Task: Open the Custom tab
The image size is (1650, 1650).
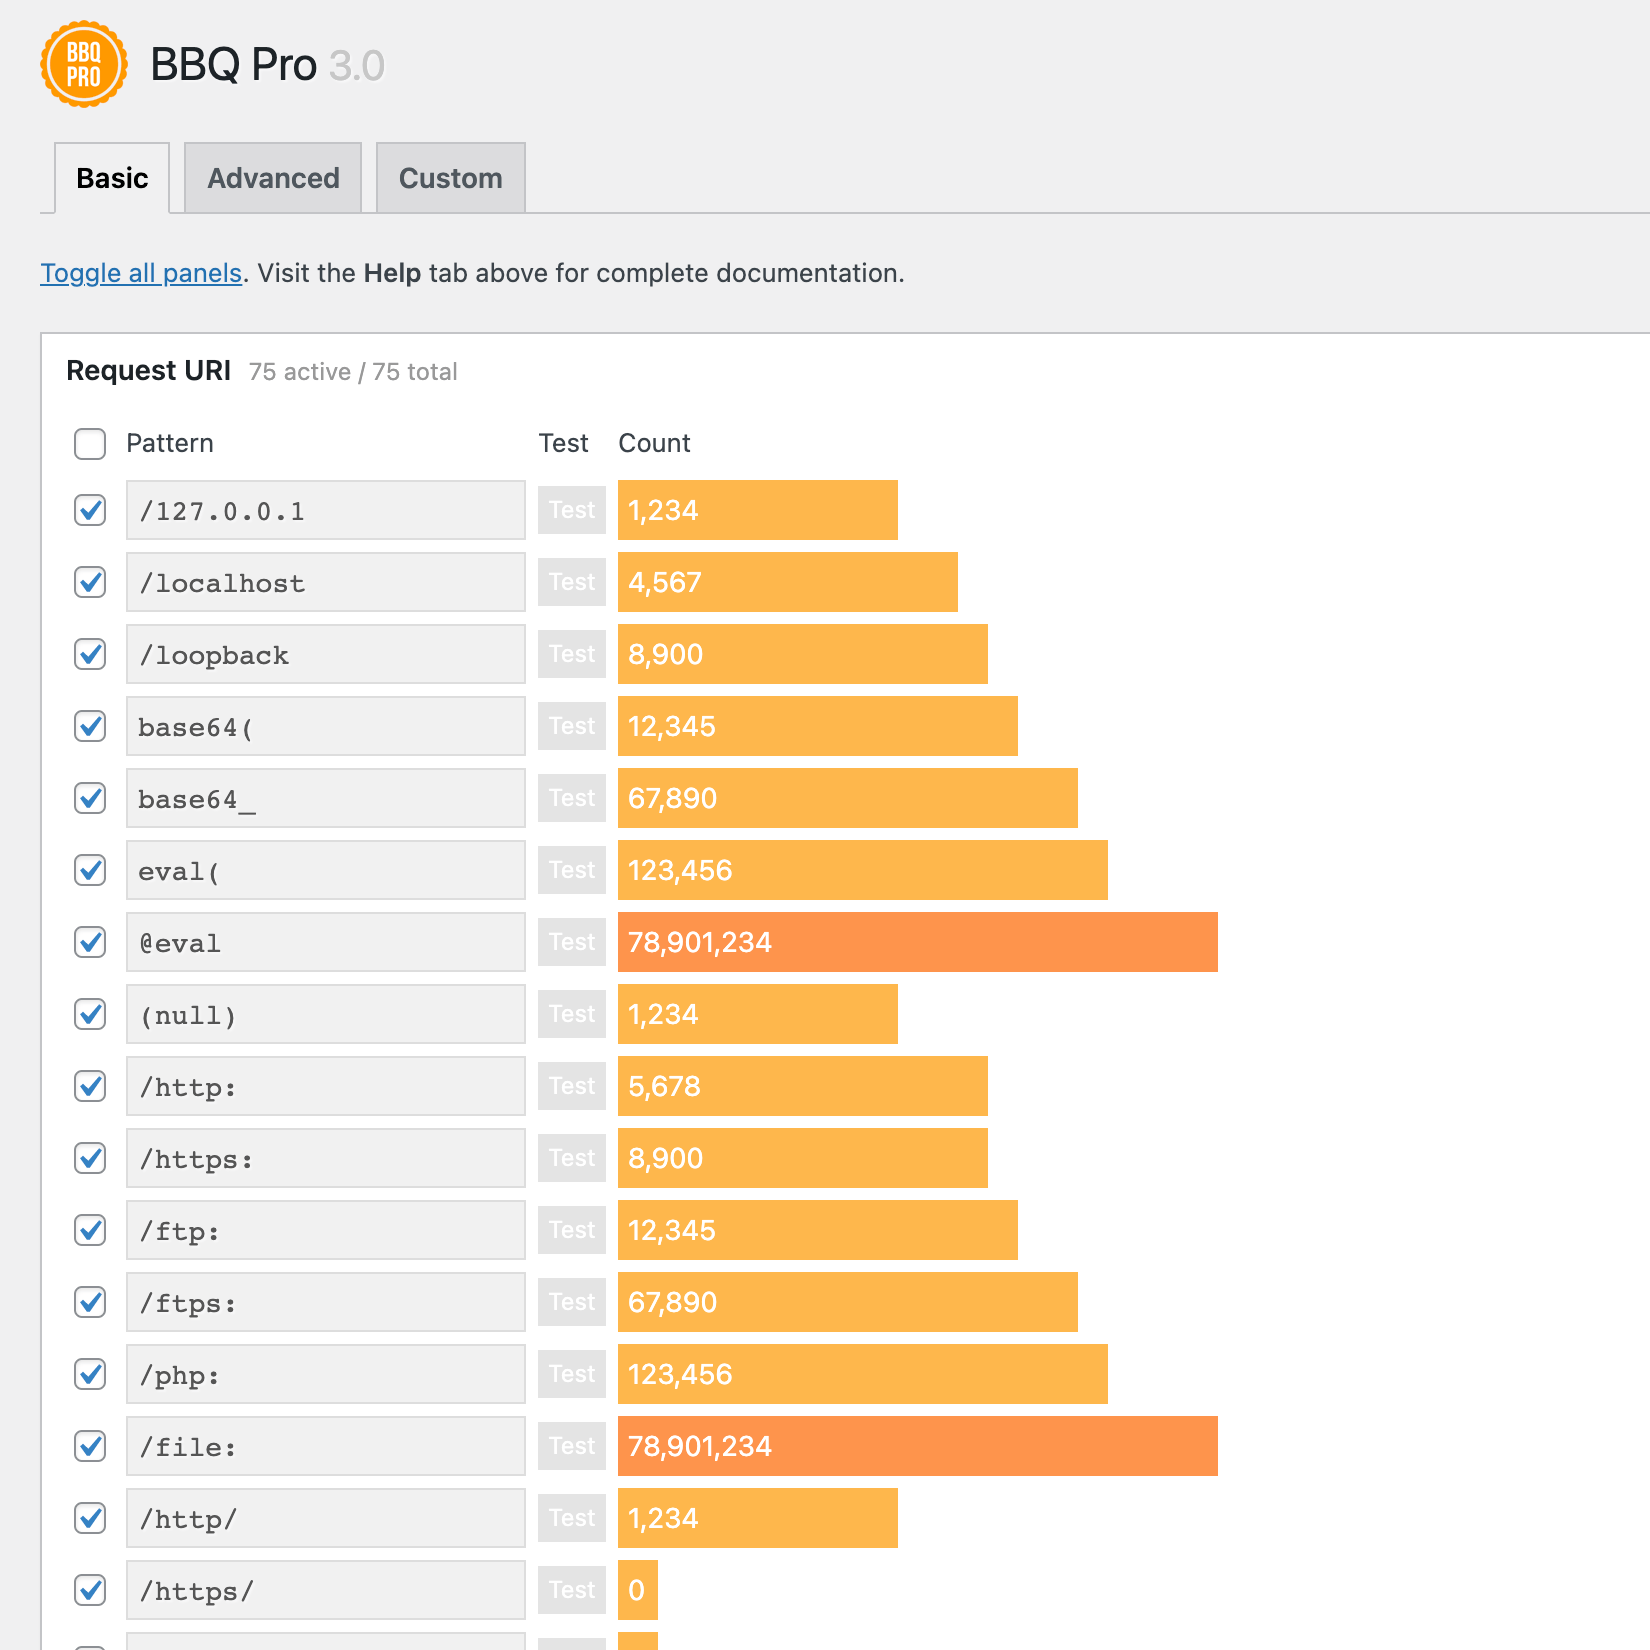Action: (x=450, y=178)
